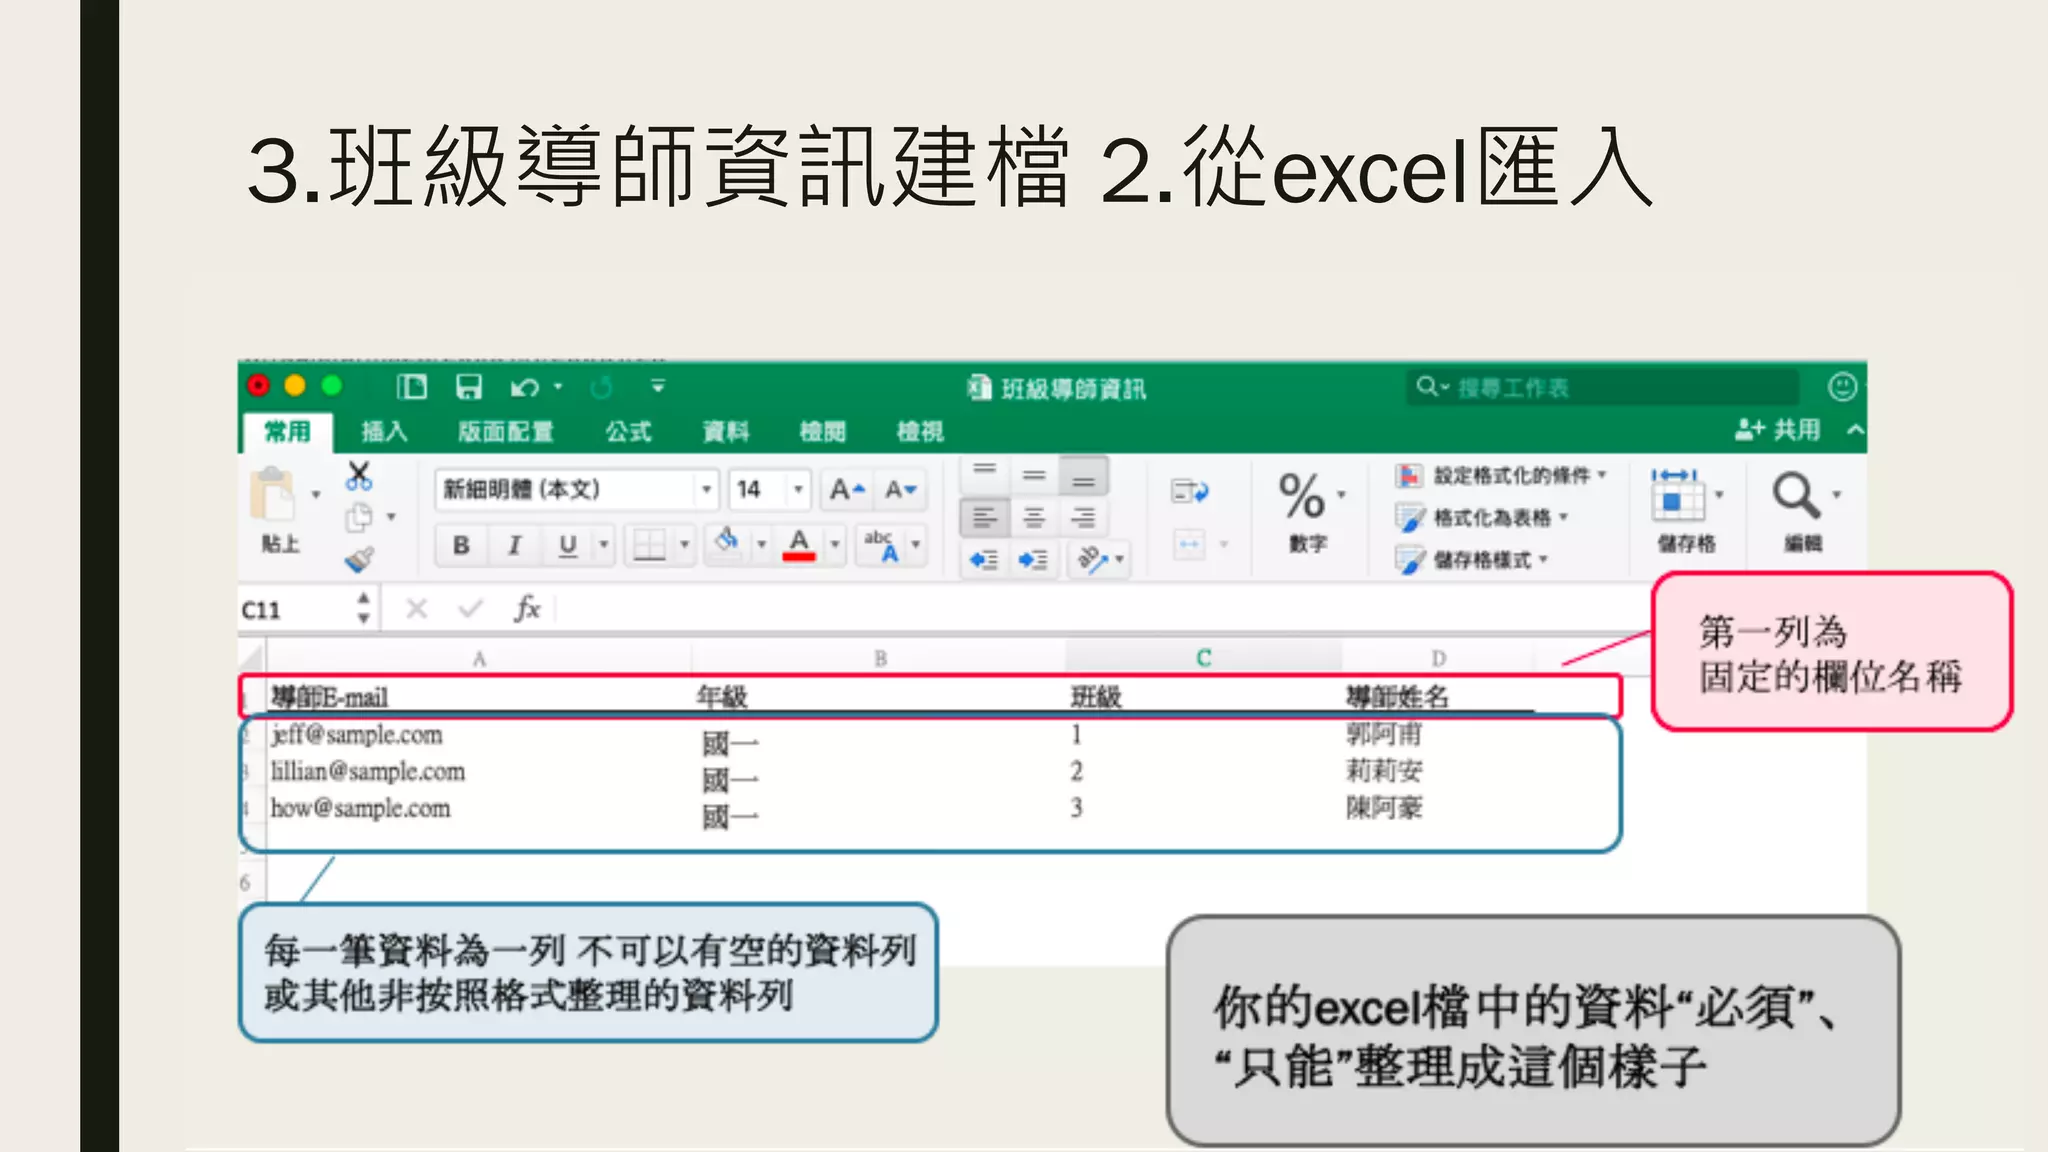Select column C header
The width and height of the screenshot is (2048, 1152).
(1203, 658)
